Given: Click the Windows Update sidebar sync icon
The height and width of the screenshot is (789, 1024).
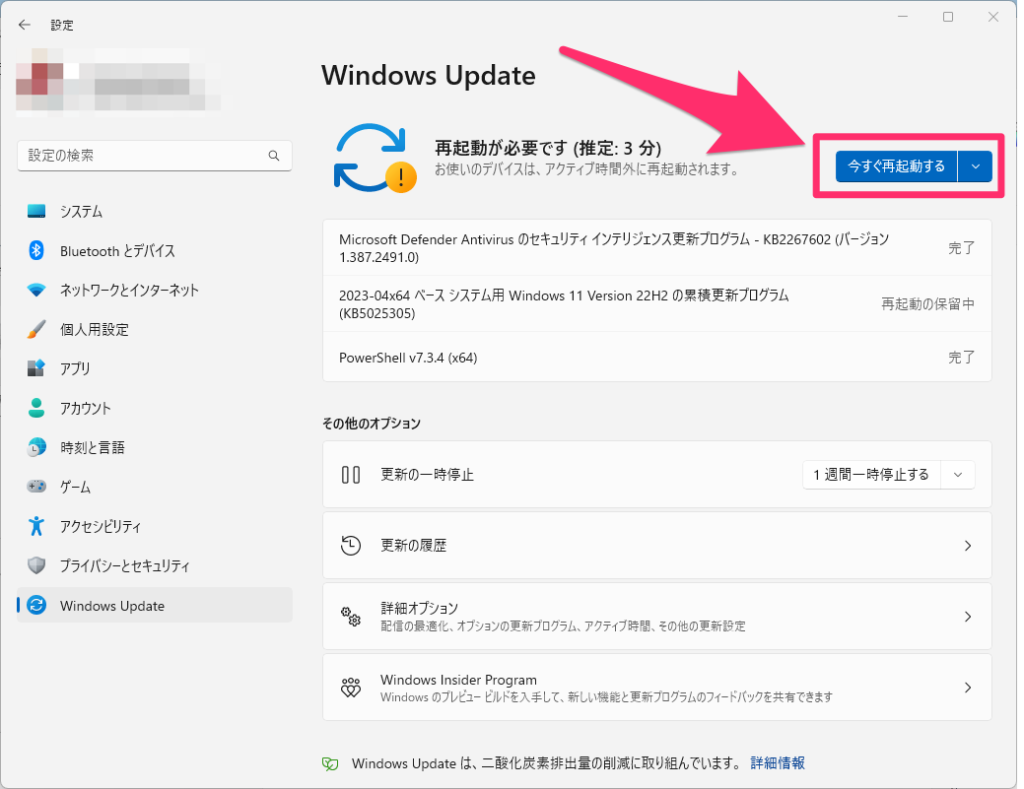Looking at the screenshot, I should click(x=37, y=605).
